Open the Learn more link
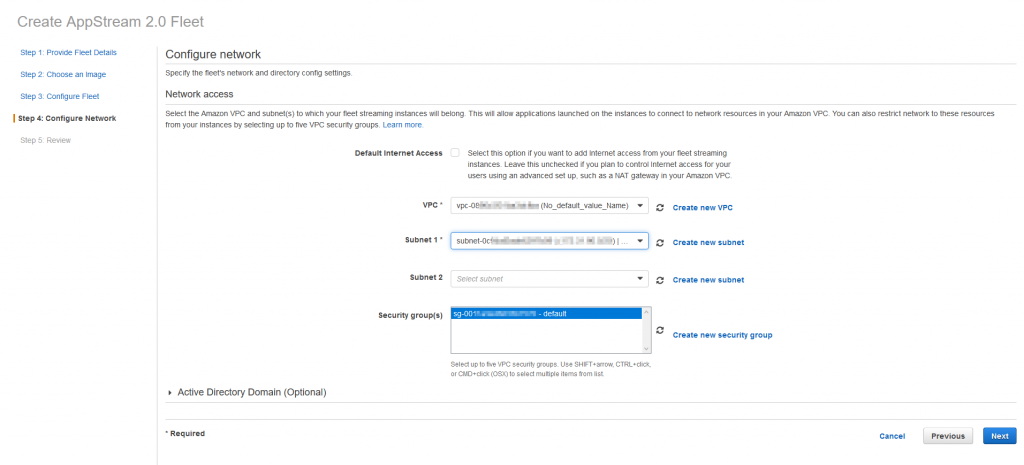The width and height of the screenshot is (1024, 465). [x=402, y=124]
